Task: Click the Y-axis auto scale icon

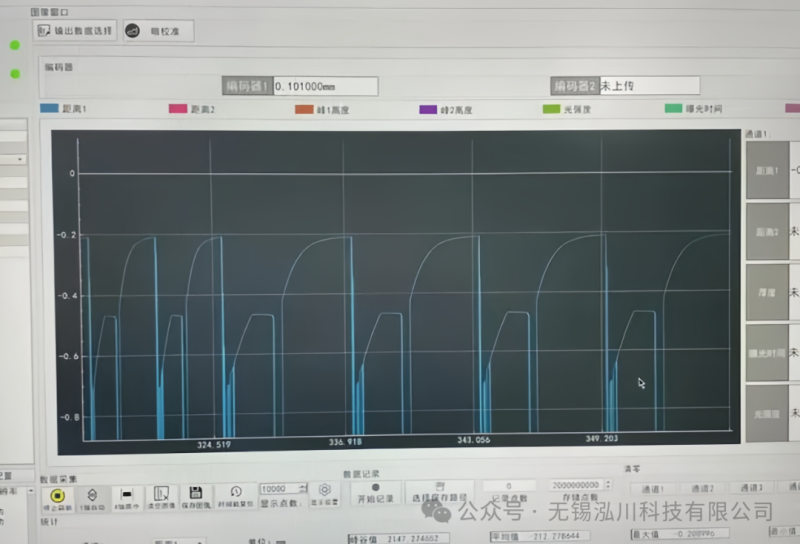Action: click(92, 494)
